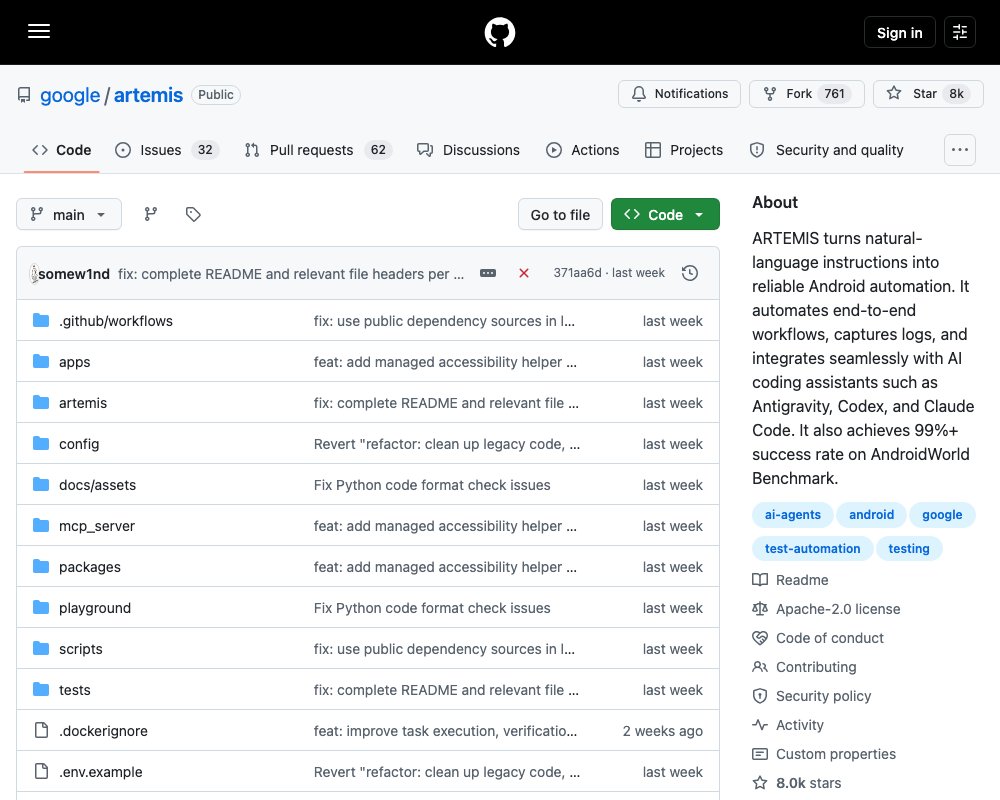
Task: Open the artemis repository link
Action: coord(148,95)
